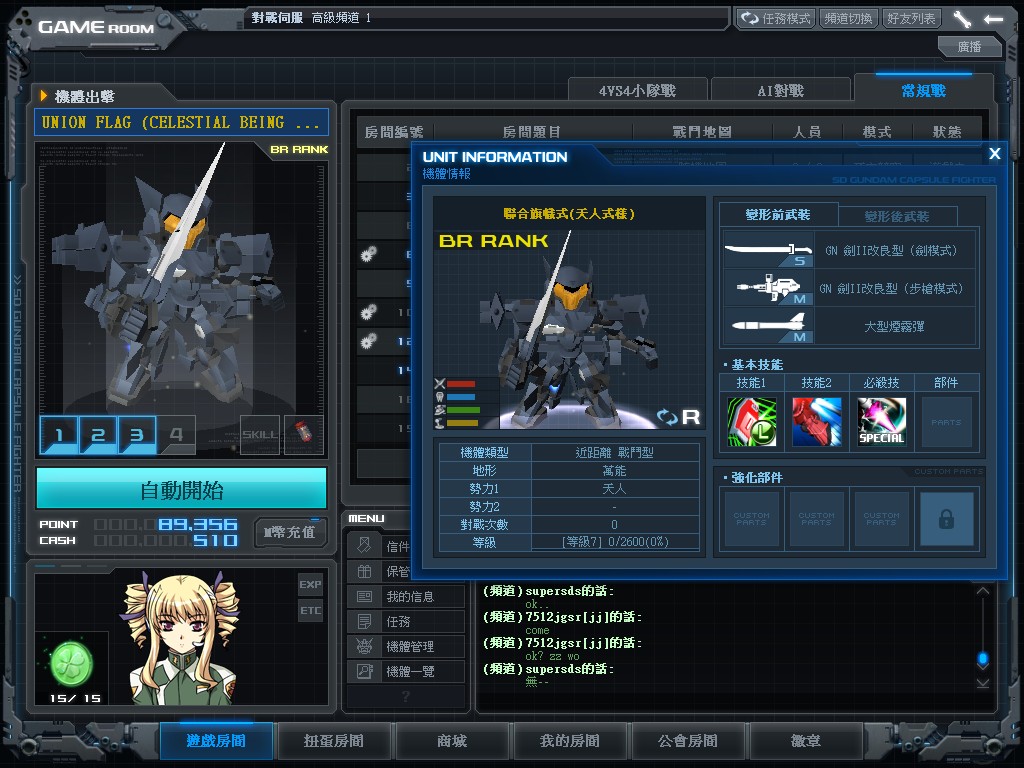Image resolution: width=1024 pixels, height=768 pixels.
Task: Click the M幣充值 button
Action: (x=289, y=532)
